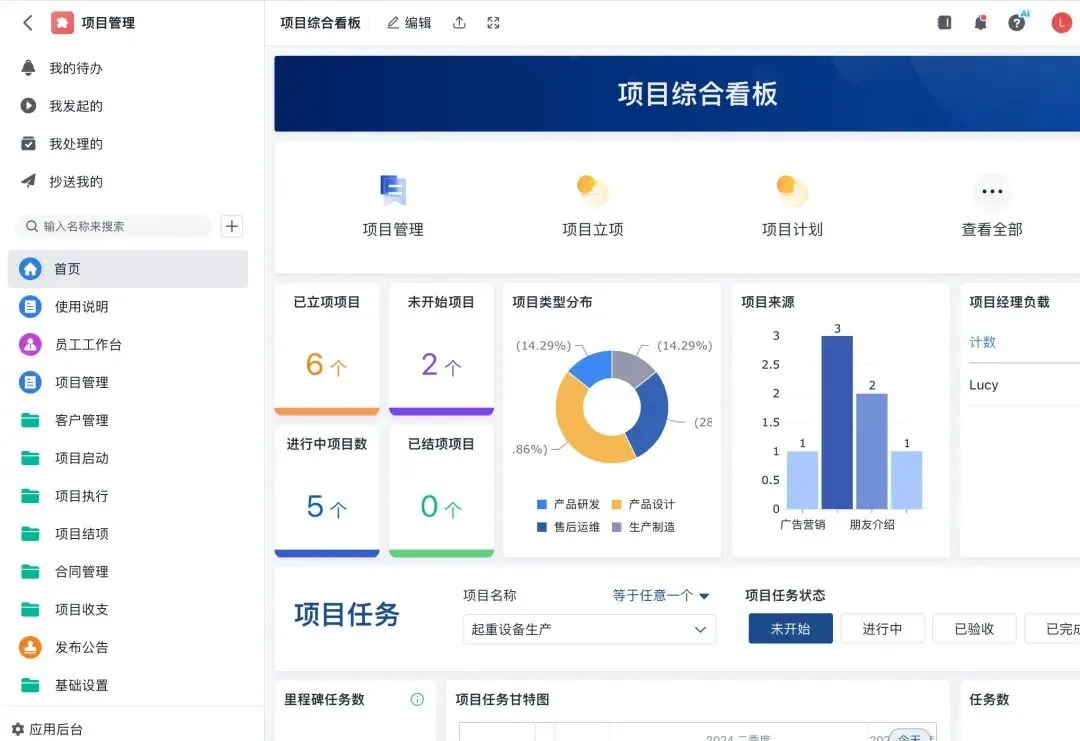Screen dimensions: 1080x741
Task: Open the 项目管理 blue shortcut icon
Action: pos(393,190)
